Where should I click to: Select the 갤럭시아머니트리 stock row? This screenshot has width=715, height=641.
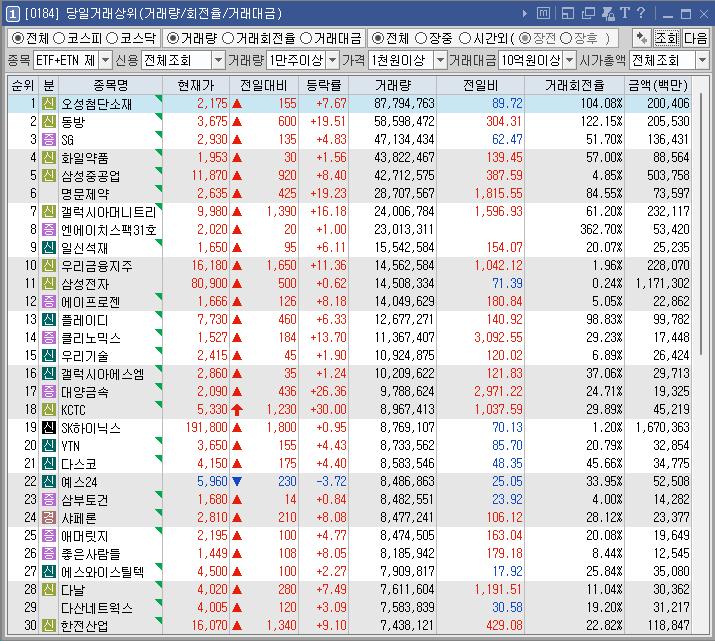point(349,212)
